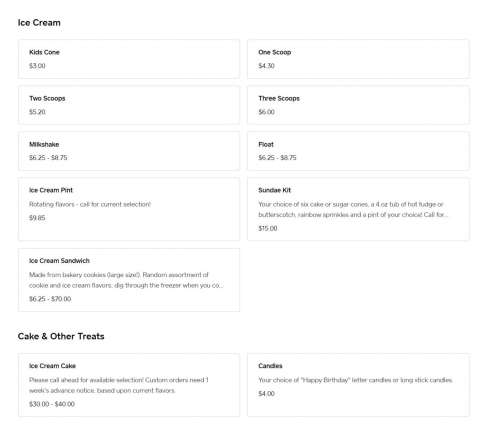Open the Three Scoops item card

coord(358,105)
